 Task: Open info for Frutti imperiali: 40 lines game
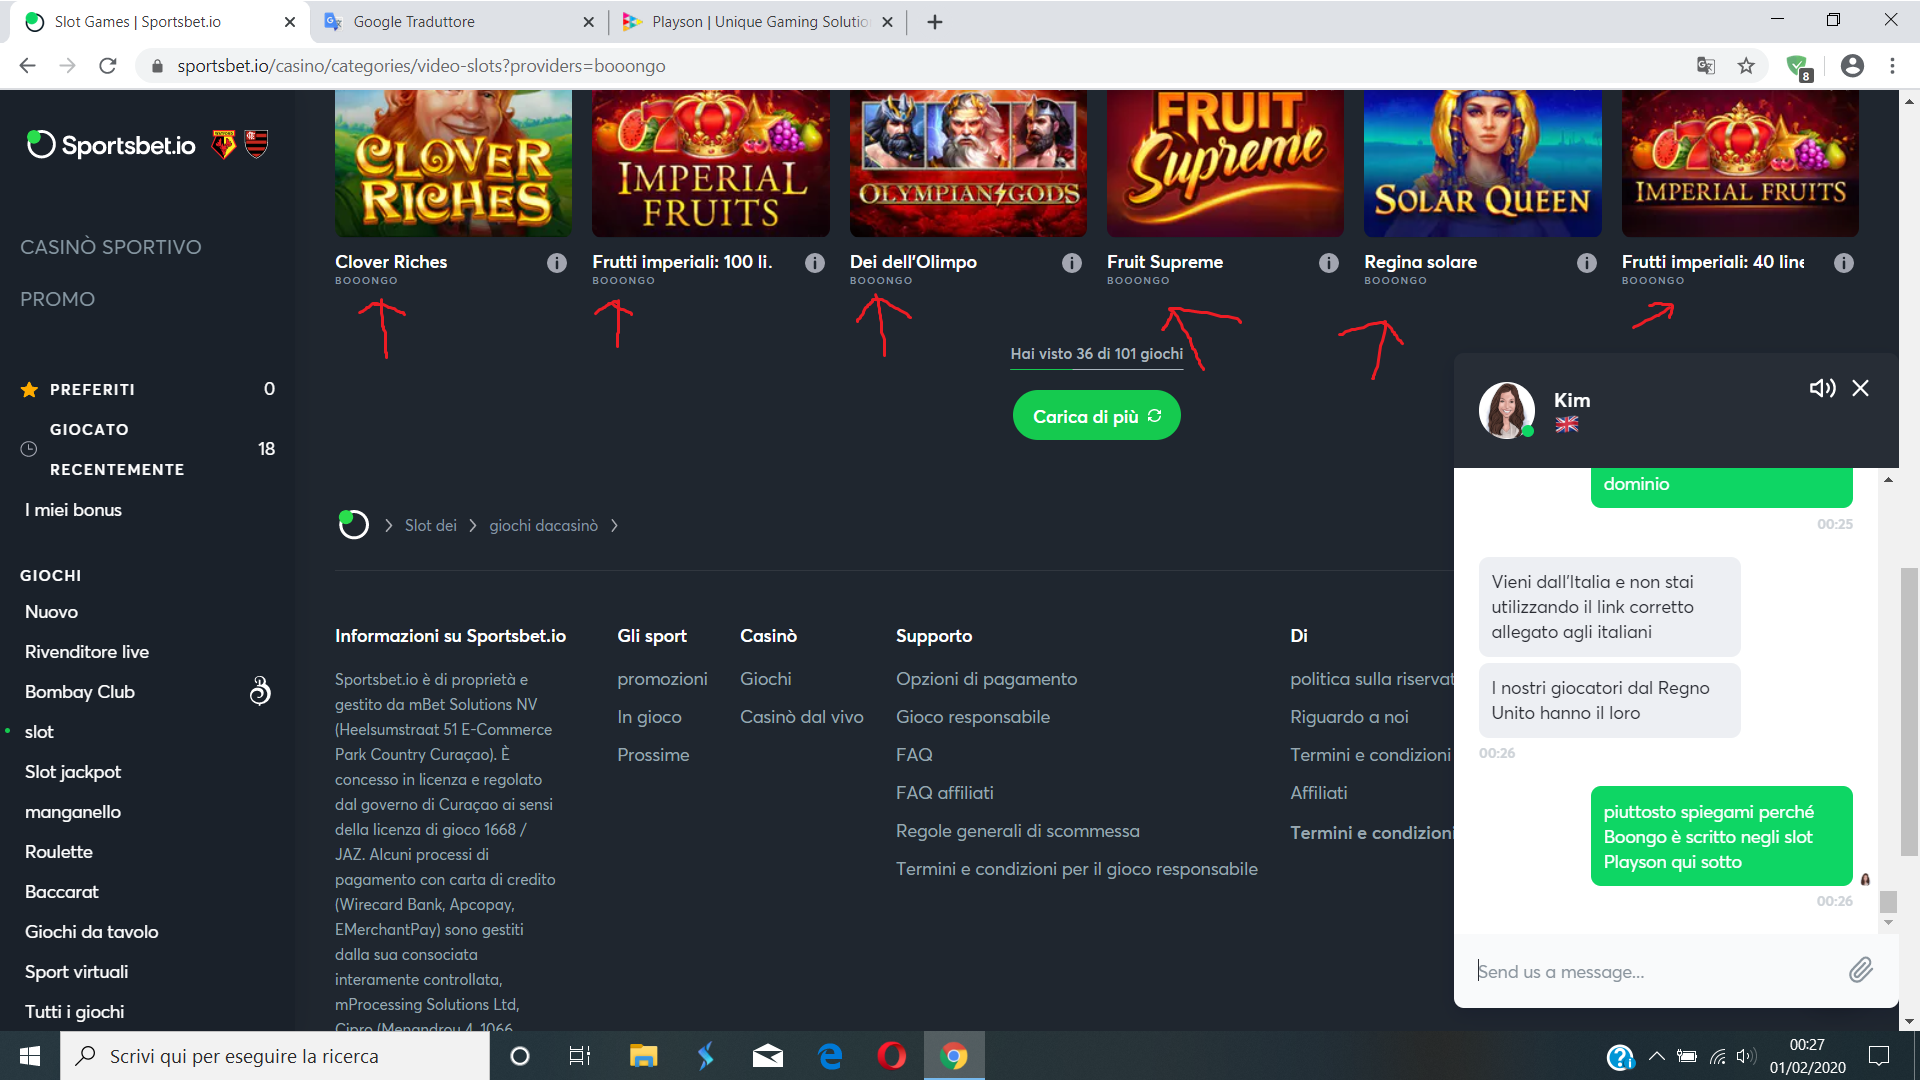click(x=1844, y=263)
